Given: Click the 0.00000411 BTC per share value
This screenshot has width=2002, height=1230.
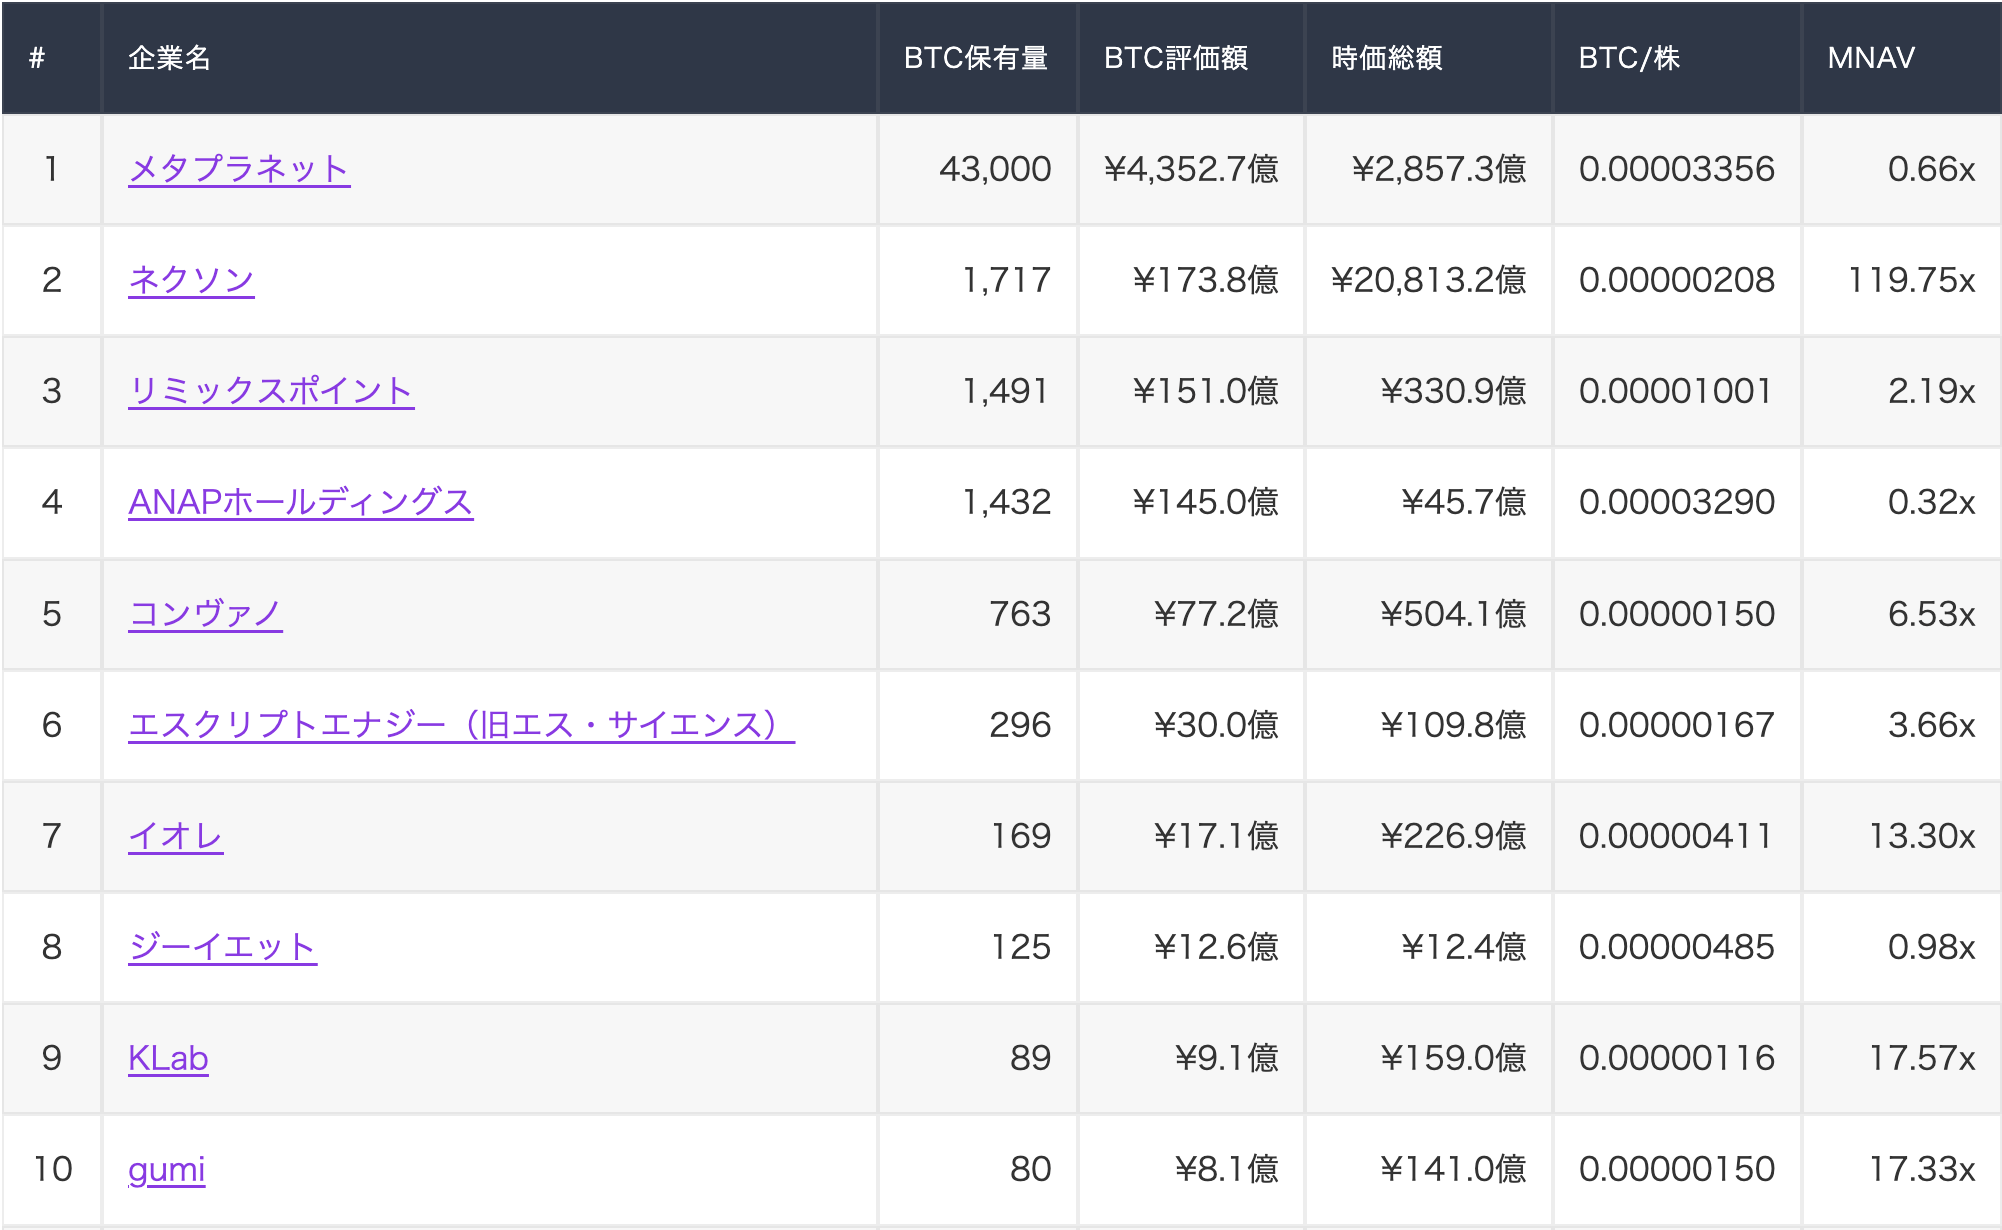Looking at the screenshot, I should point(1677,836).
